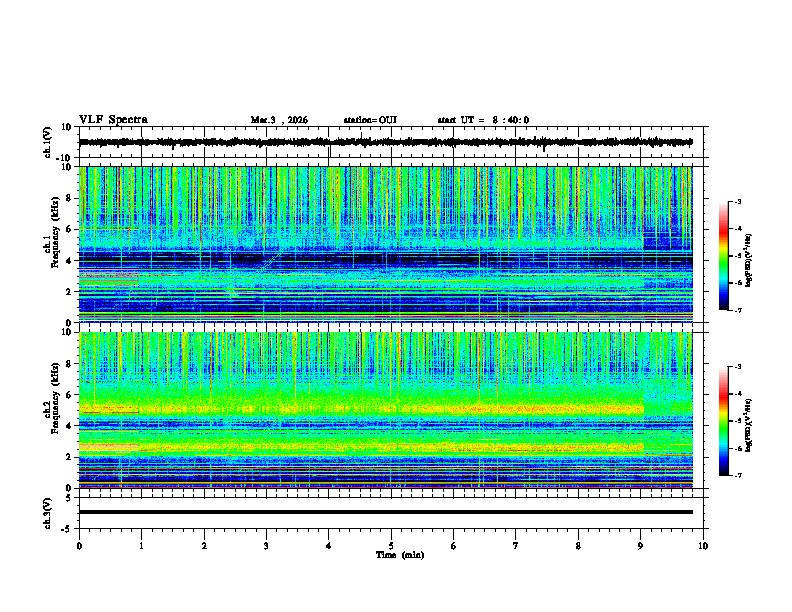Viewport: 792px width, 612px height.
Task: Click time axis tick label "6"
Action: coord(453,546)
